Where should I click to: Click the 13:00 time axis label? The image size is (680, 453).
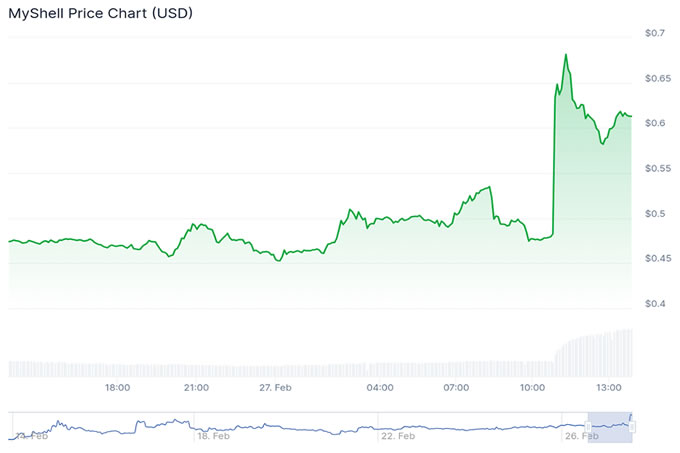pyautogui.click(x=610, y=387)
